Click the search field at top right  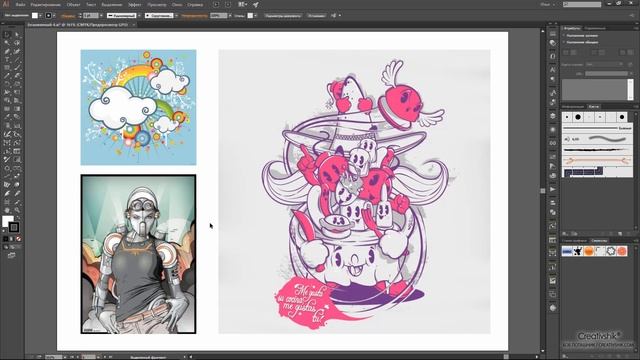[582, 4]
